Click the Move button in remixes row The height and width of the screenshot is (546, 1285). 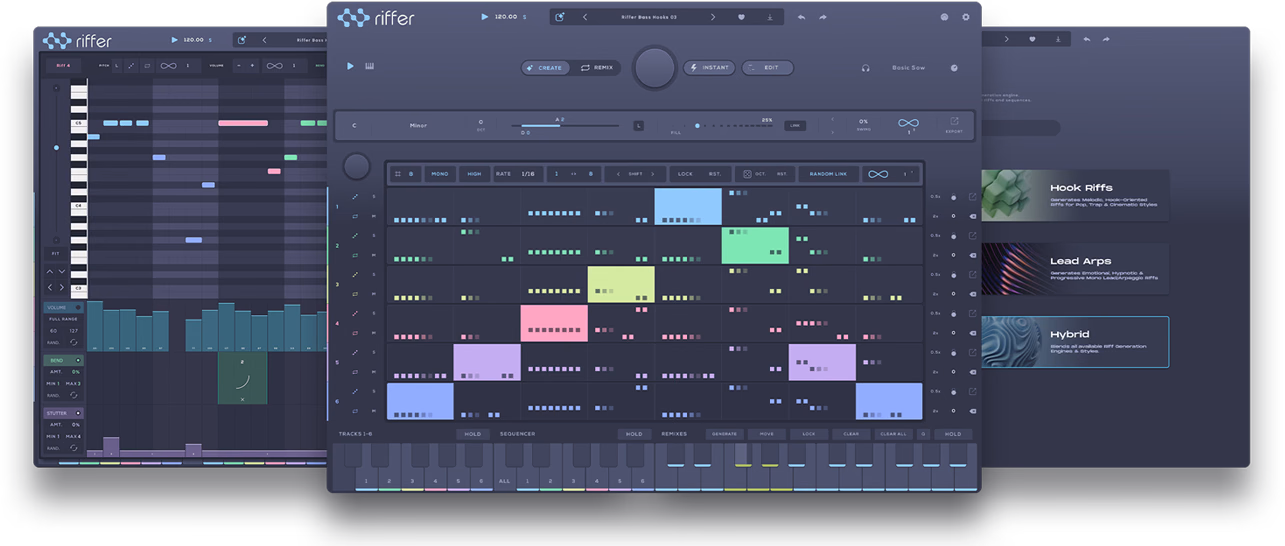coord(766,434)
